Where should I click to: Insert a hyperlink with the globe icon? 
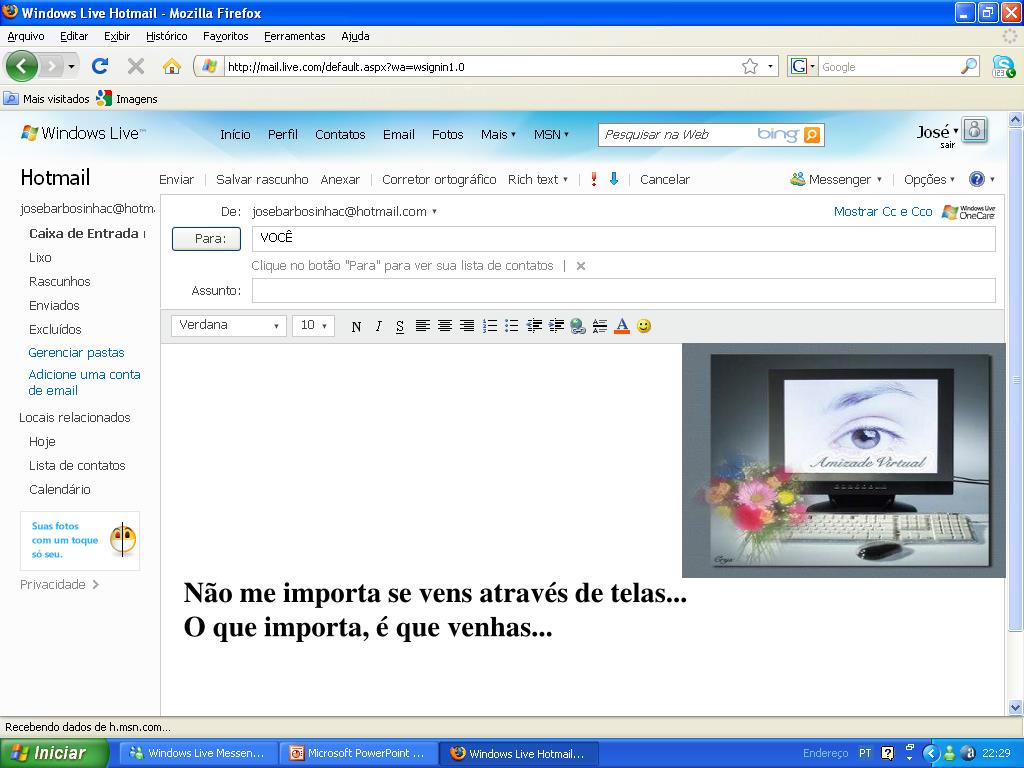578,326
